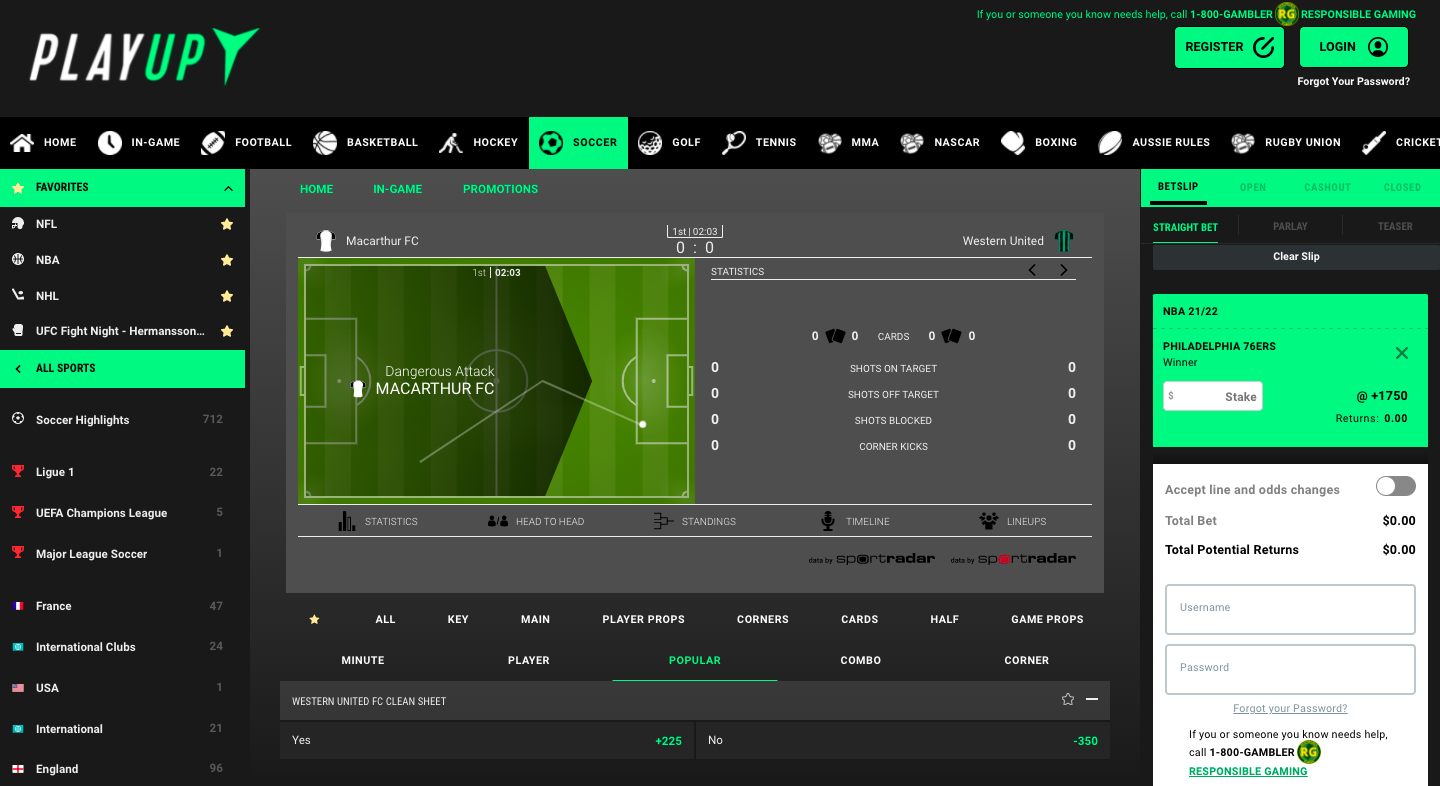Enable Accept line and odds changes toggle
This screenshot has width=1440, height=786.
point(1395,487)
